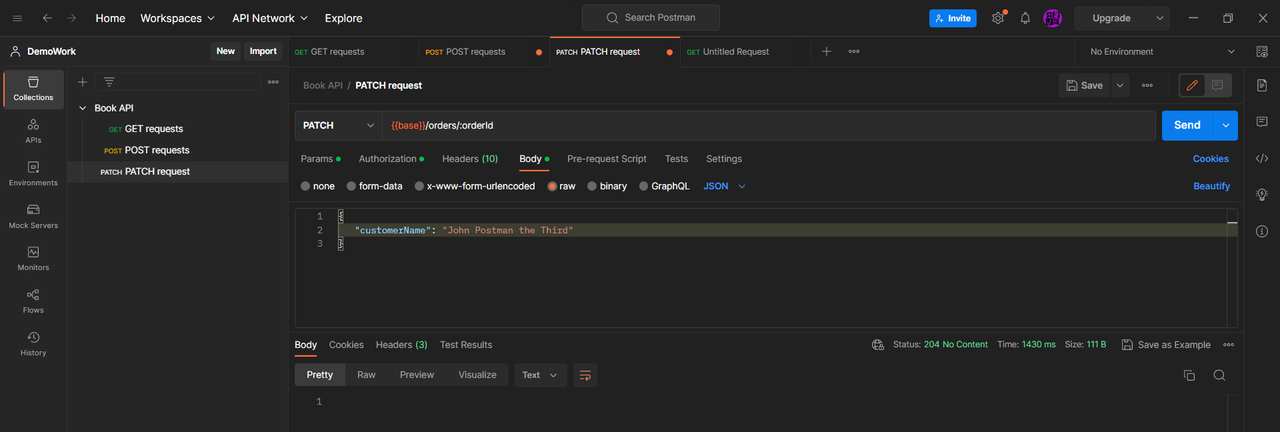Click the network globe icon near Status

[878, 344]
